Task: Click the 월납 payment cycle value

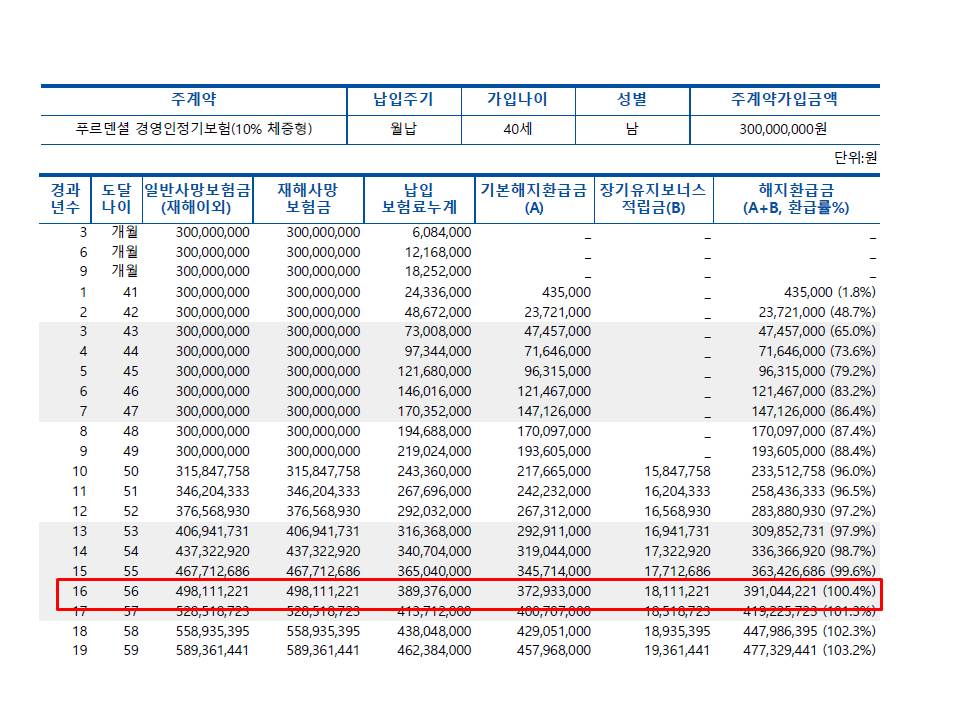Action: pos(403,129)
